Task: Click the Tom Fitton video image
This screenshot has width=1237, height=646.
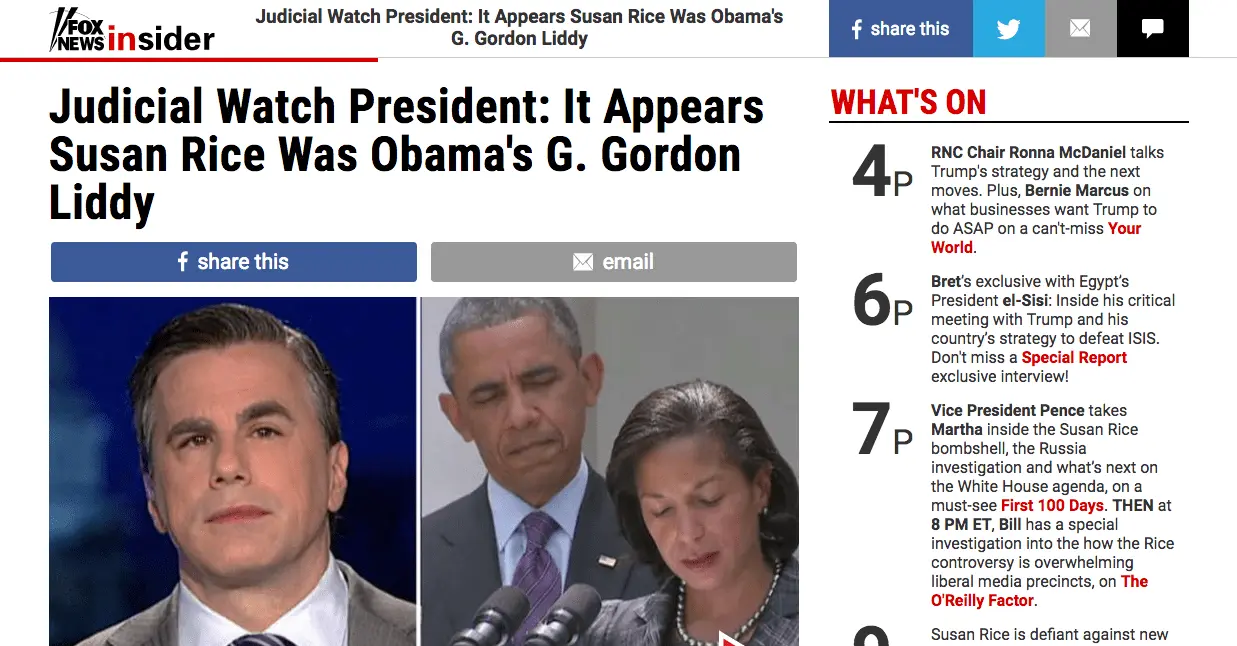Action: (232, 471)
